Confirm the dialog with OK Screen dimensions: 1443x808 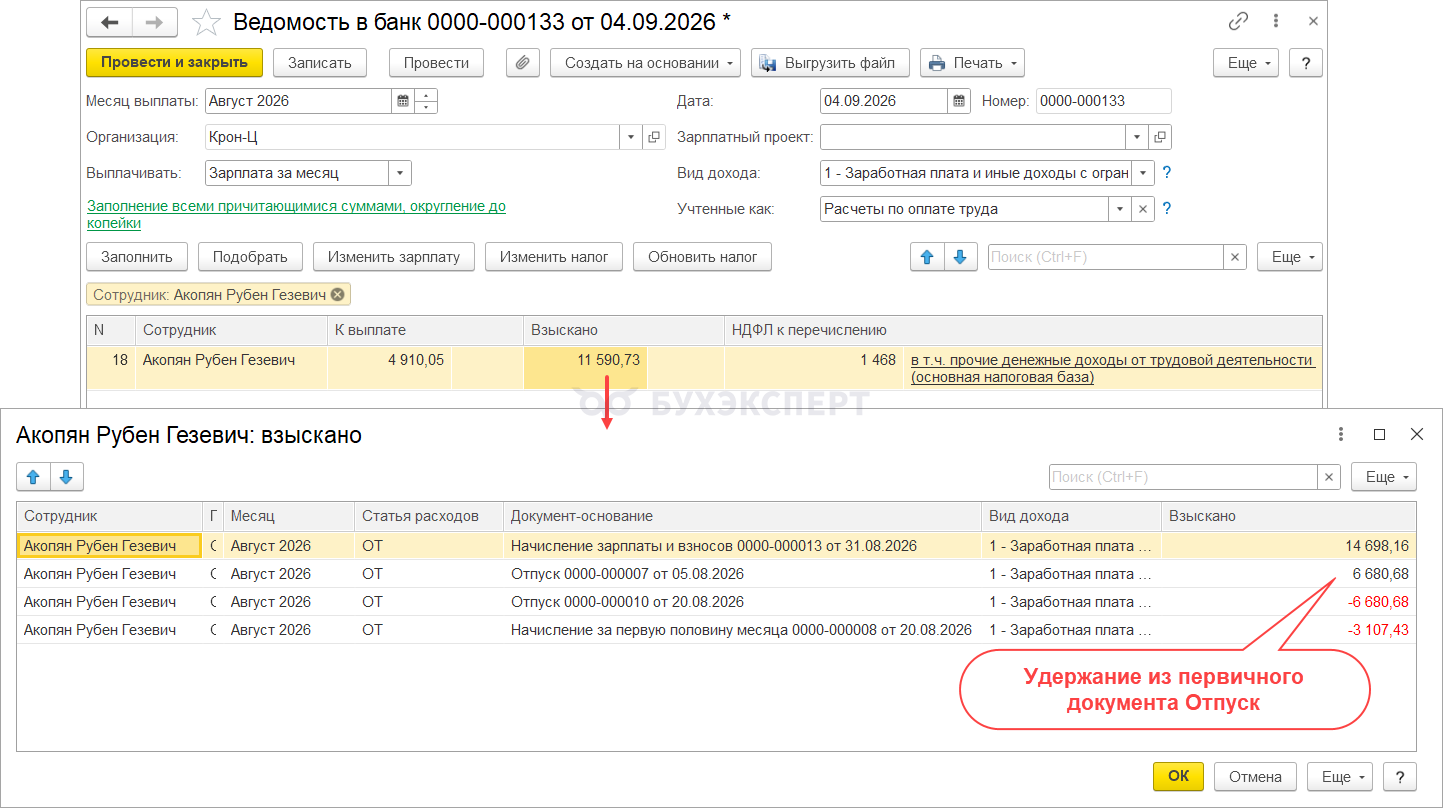click(1179, 777)
